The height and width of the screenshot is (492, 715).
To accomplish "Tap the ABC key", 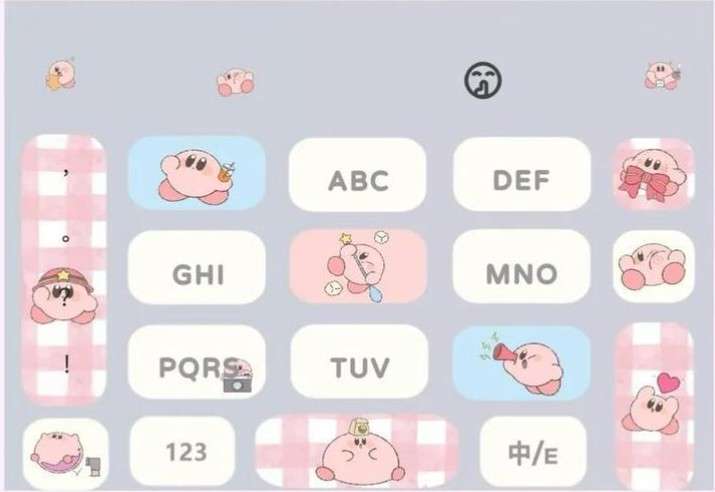I will (358, 175).
